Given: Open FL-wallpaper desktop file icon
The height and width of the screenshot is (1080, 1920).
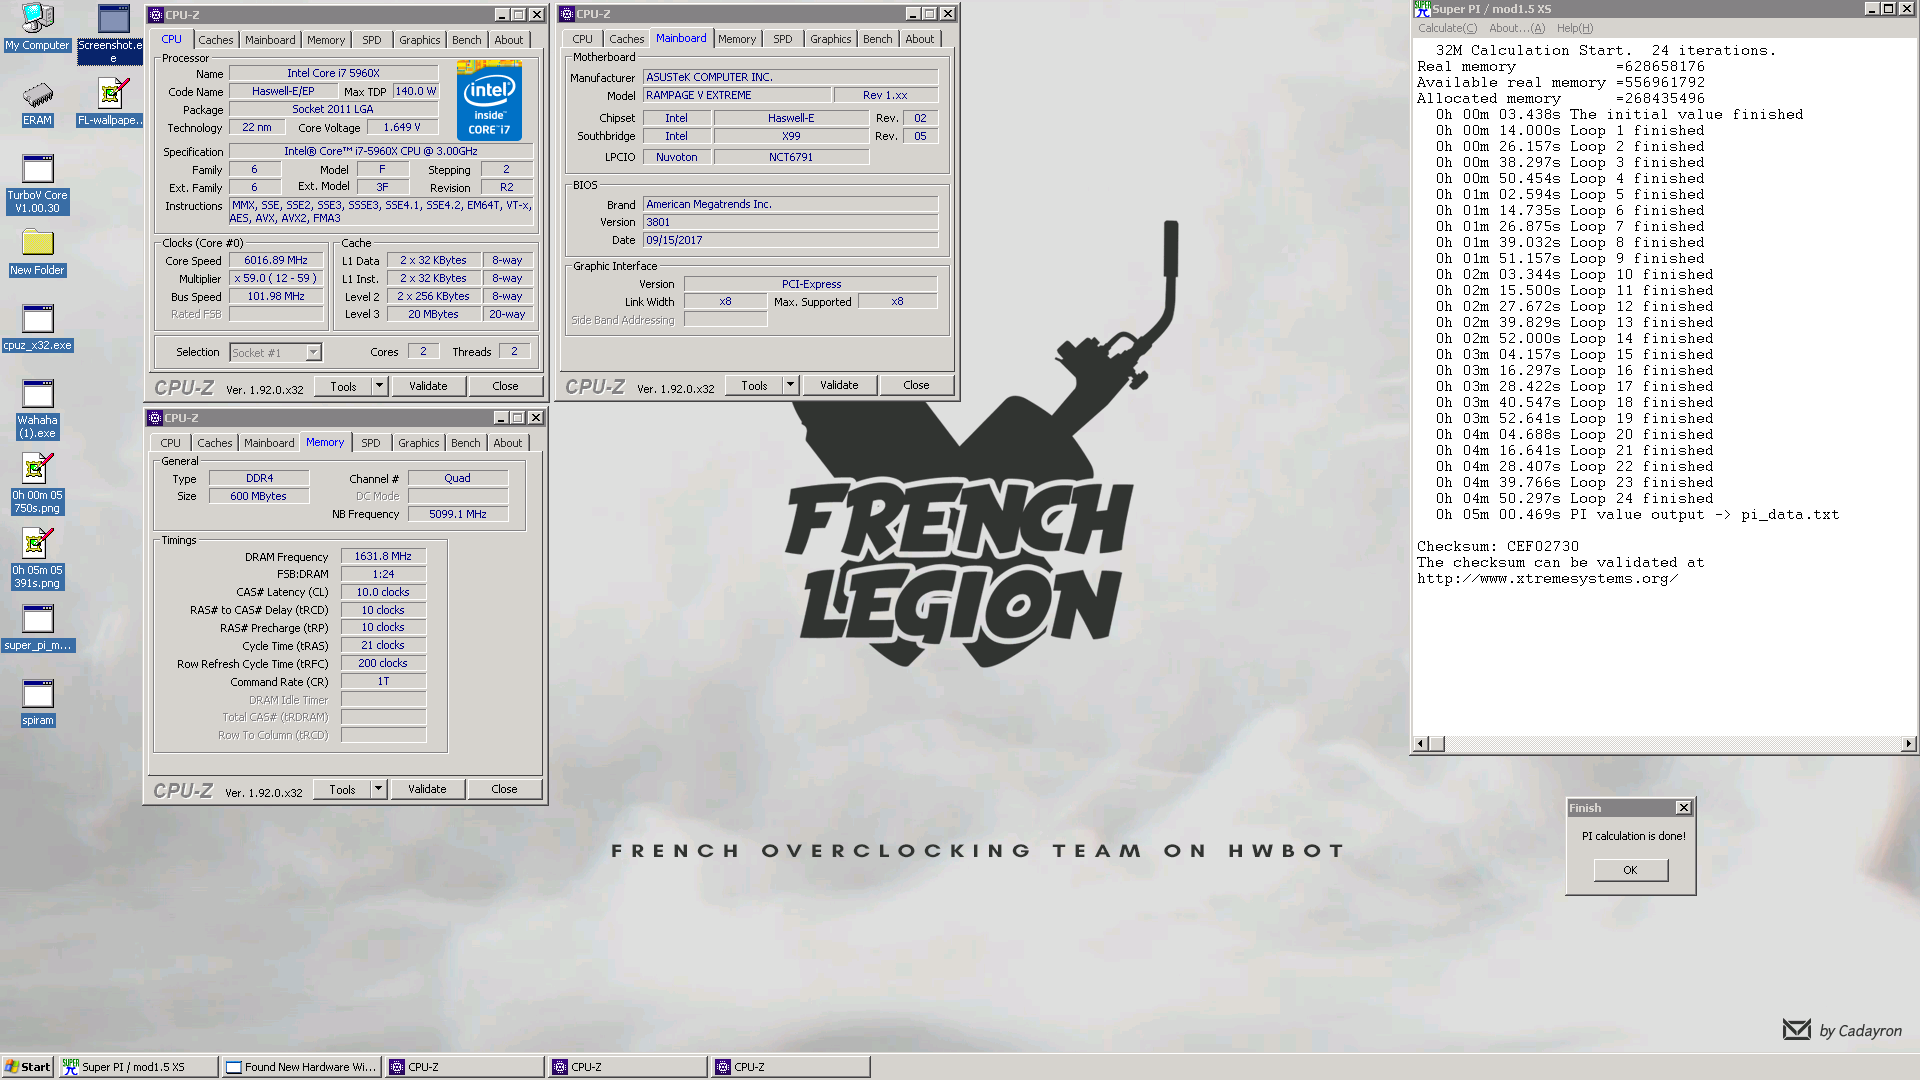Looking at the screenshot, I should pos(111,103).
